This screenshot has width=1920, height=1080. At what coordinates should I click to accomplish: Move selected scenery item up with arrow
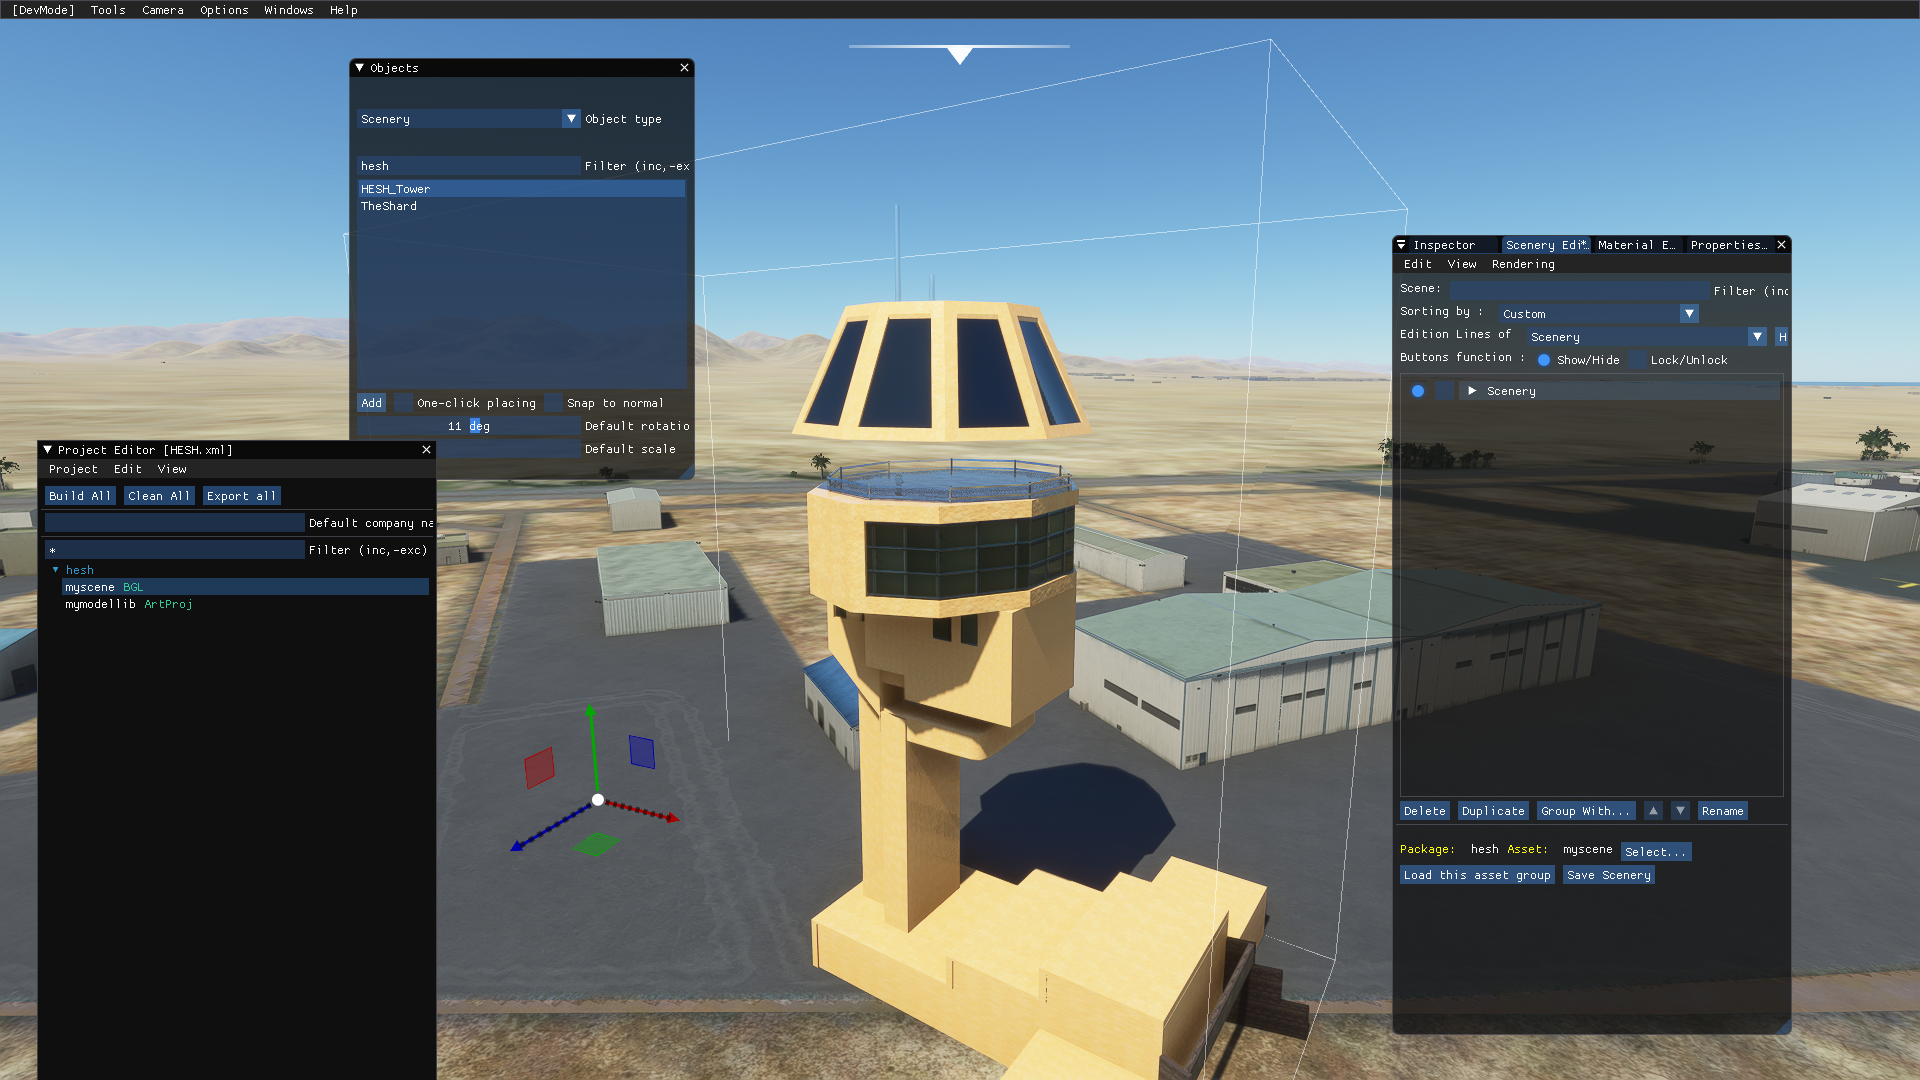[1653, 811]
